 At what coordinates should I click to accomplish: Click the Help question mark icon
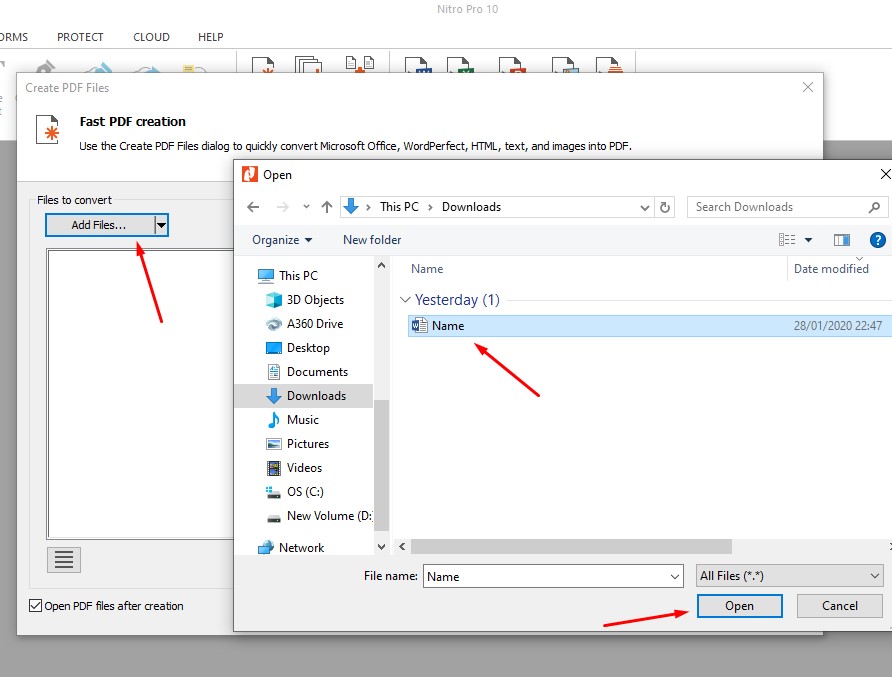tap(877, 240)
